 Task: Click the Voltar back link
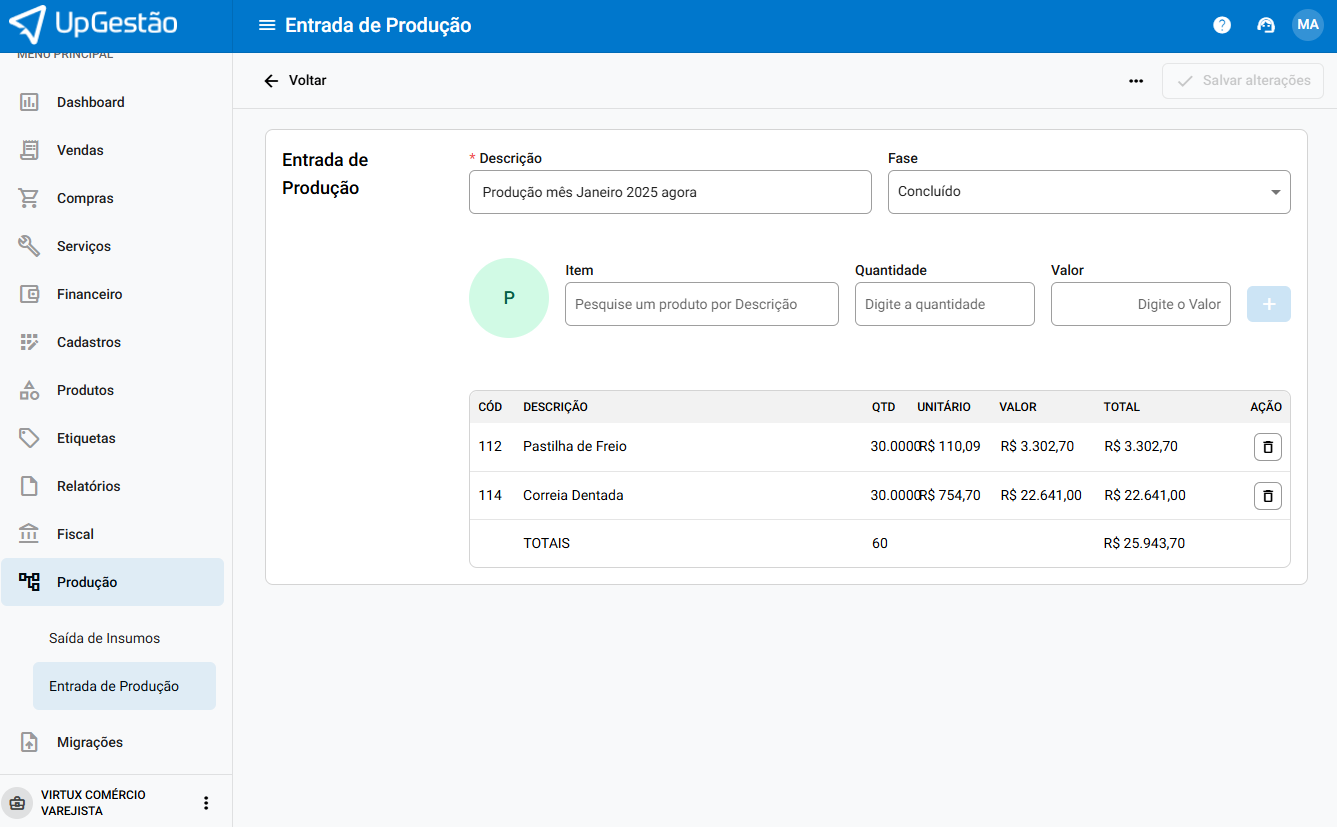(295, 81)
